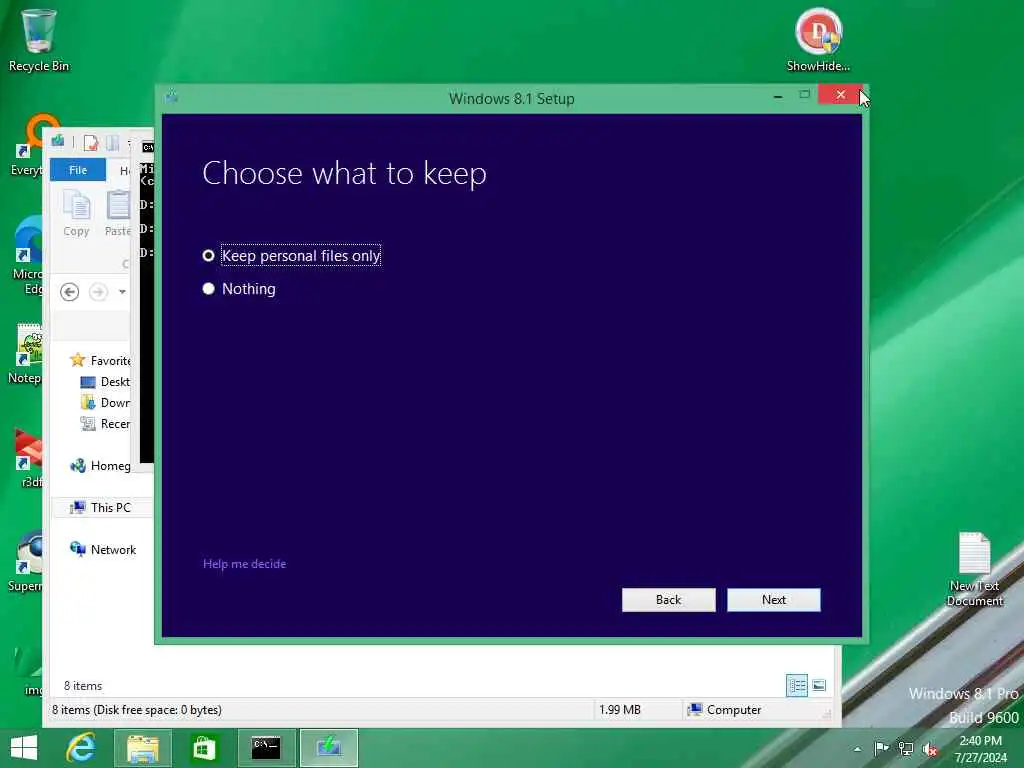Switch Explorer to details view icon
The height and width of the screenshot is (768, 1024).
pyautogui.click(x=797, y=685)
